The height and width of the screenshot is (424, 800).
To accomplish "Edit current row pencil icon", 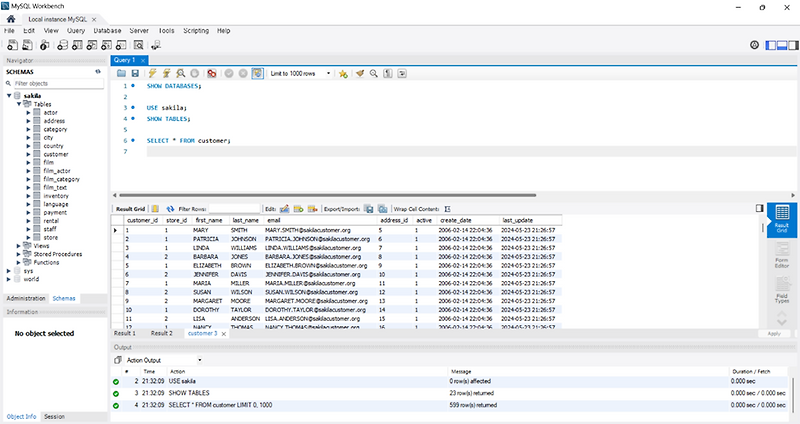I will [x=285, y=209].
